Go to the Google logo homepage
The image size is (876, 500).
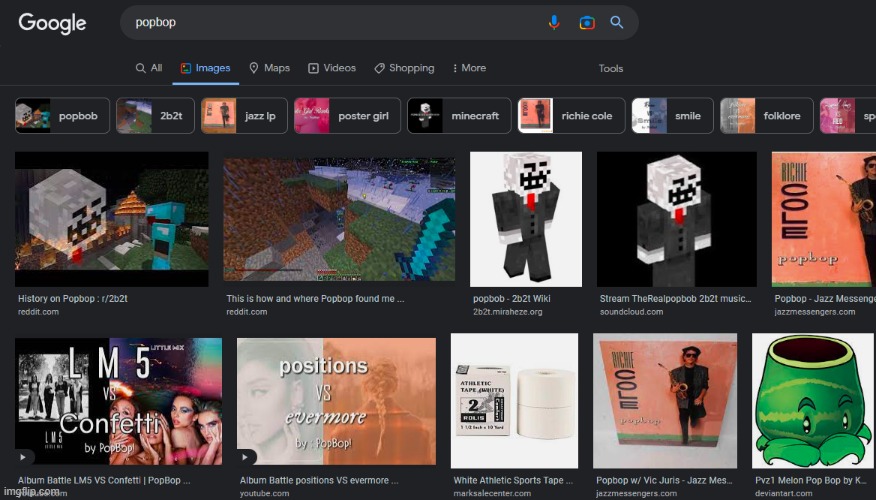point(52,23)
